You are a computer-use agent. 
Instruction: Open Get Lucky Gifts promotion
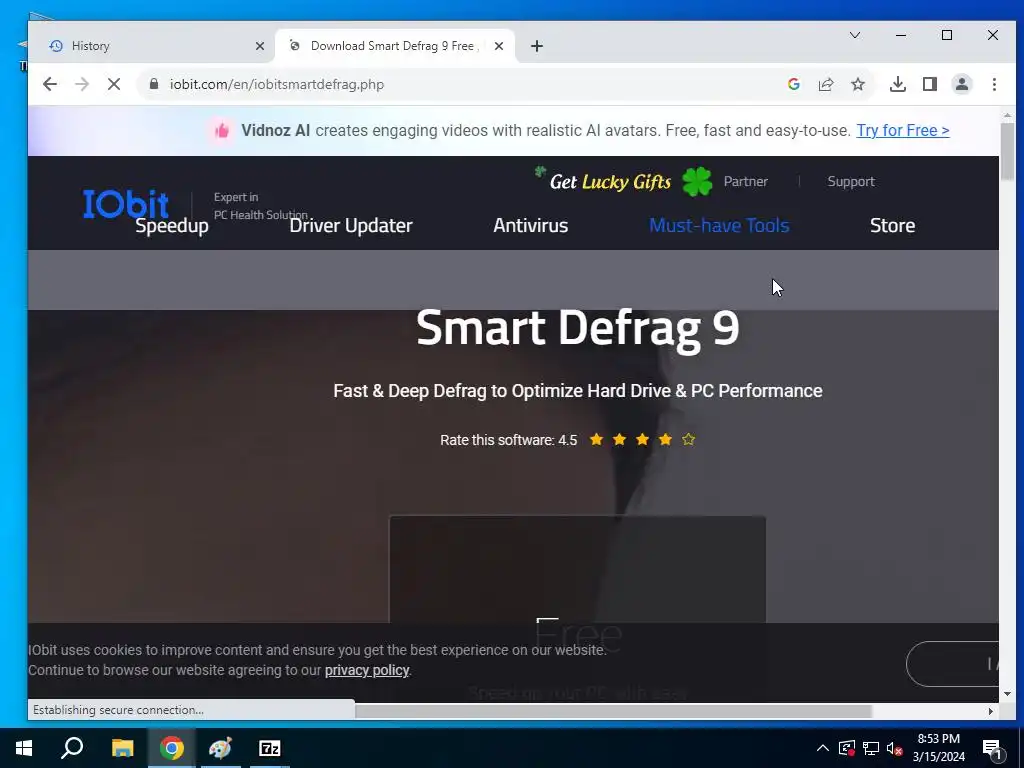pos(610,182)
